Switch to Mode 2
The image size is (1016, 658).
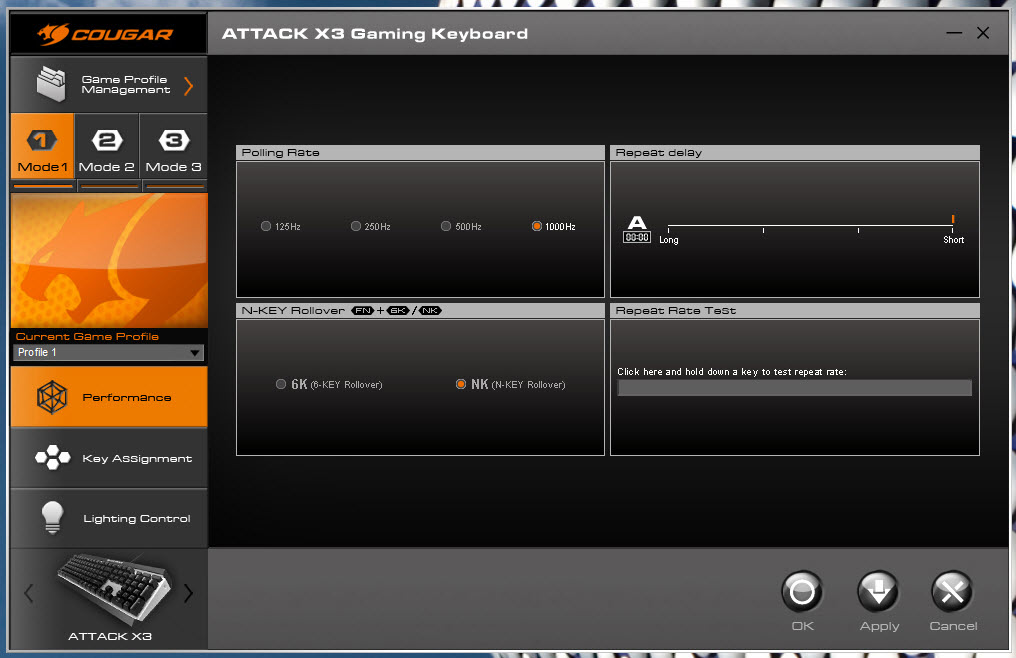(x=107, y=146)
